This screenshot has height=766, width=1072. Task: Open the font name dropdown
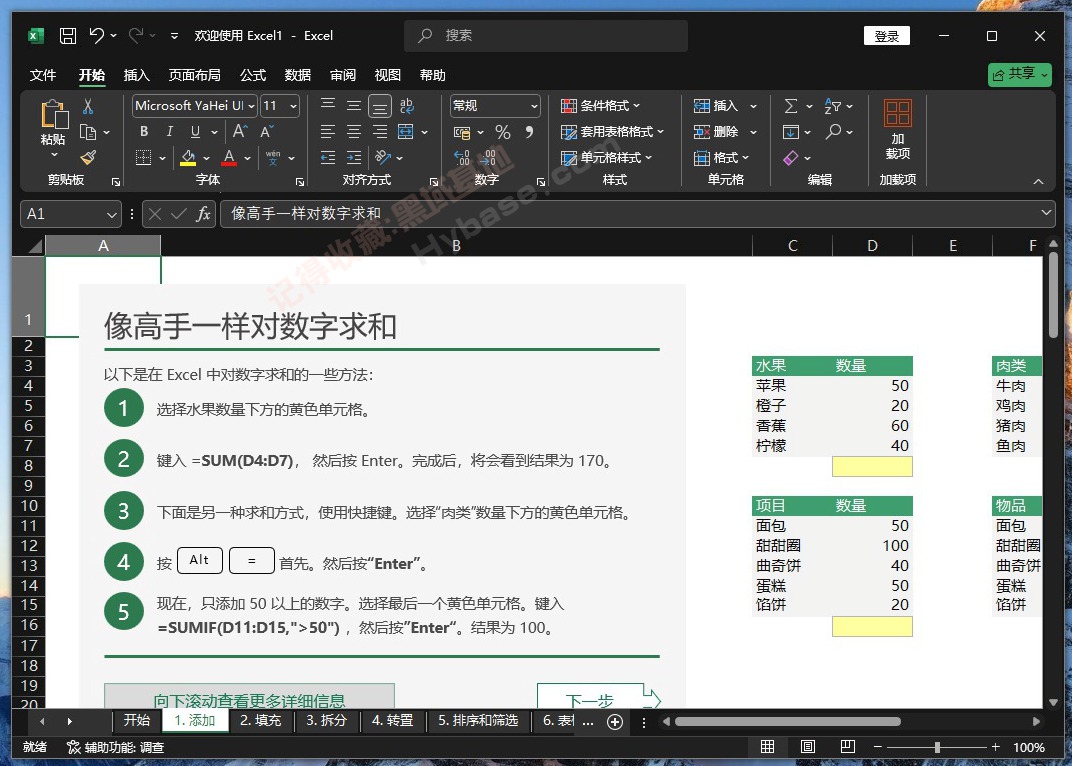click(x=251, y=106)
